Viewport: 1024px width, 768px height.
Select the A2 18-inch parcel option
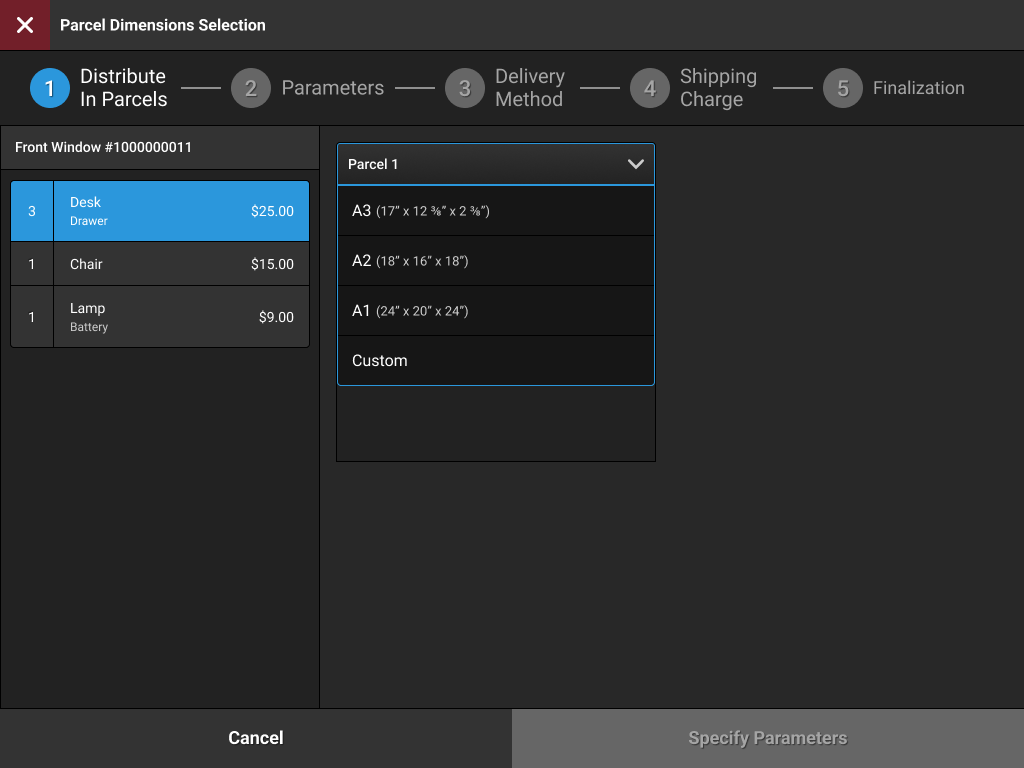point(496,260)
